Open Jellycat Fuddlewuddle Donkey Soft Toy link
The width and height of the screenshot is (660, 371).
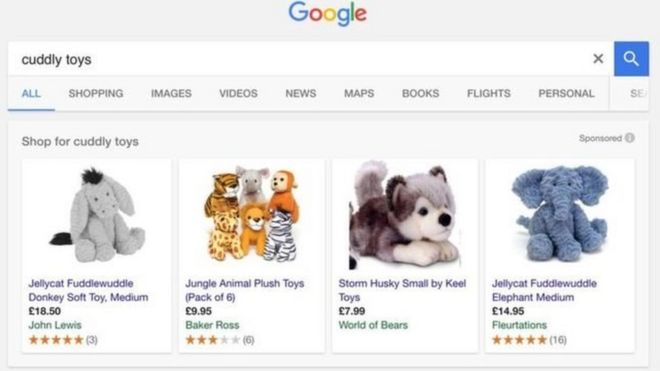[x=88, y=290]
